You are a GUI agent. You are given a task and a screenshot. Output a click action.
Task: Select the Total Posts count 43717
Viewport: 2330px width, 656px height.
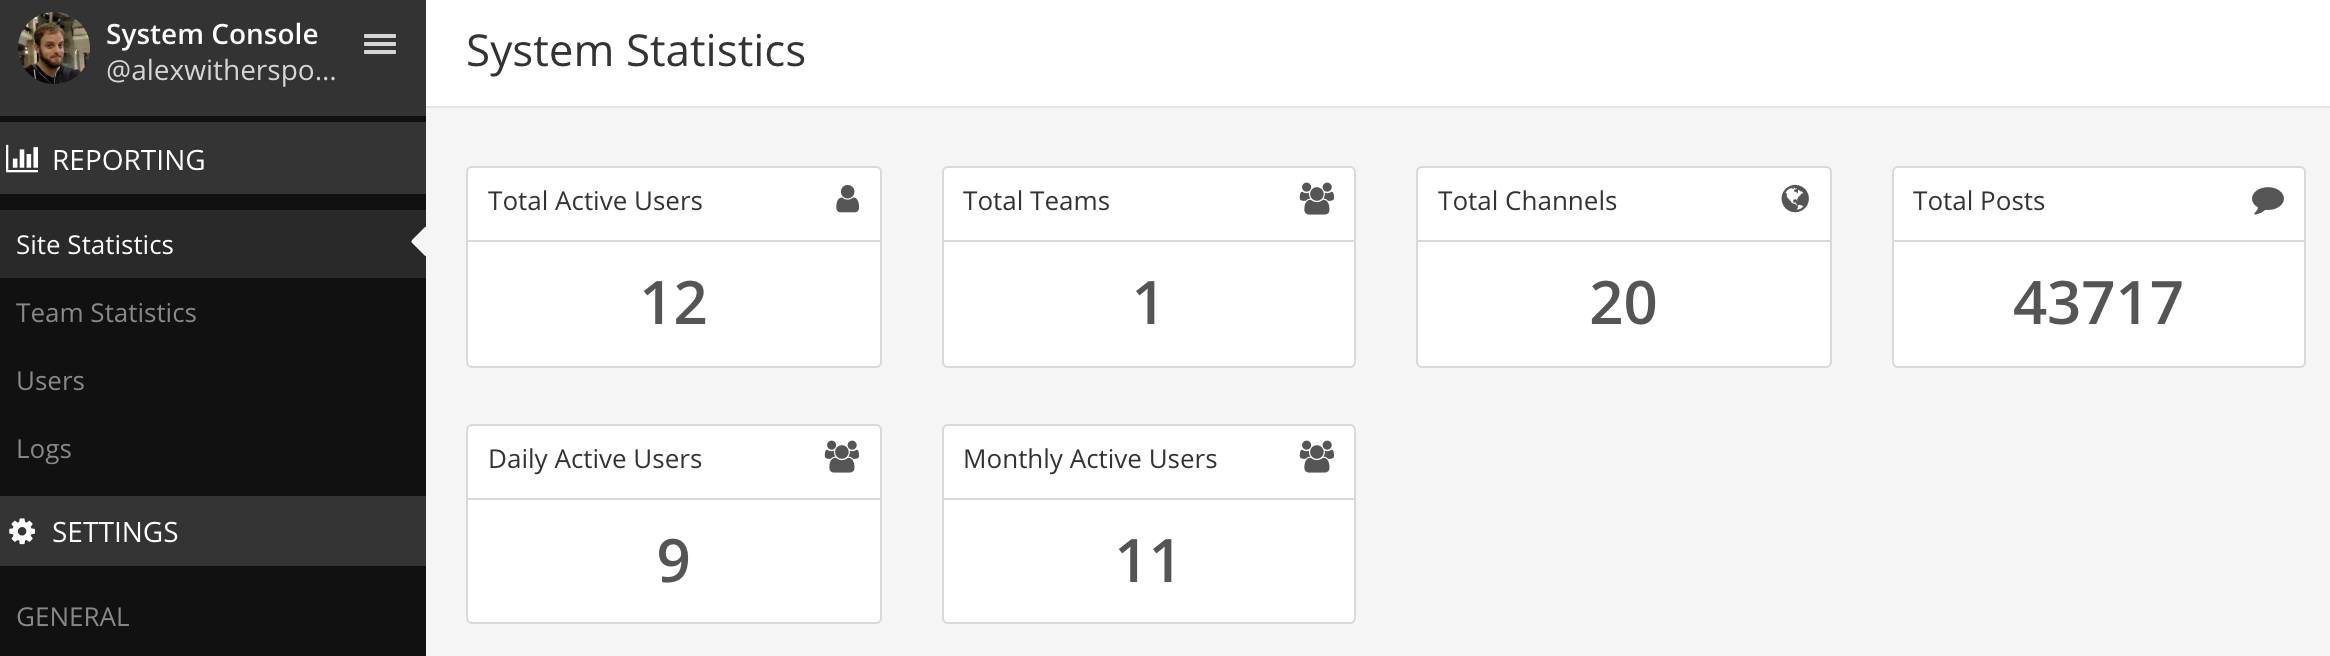(x=2097, y=303)
